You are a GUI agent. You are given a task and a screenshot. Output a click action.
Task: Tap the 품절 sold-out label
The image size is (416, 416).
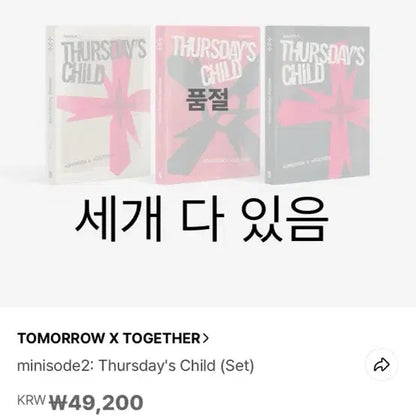(207, 100)
